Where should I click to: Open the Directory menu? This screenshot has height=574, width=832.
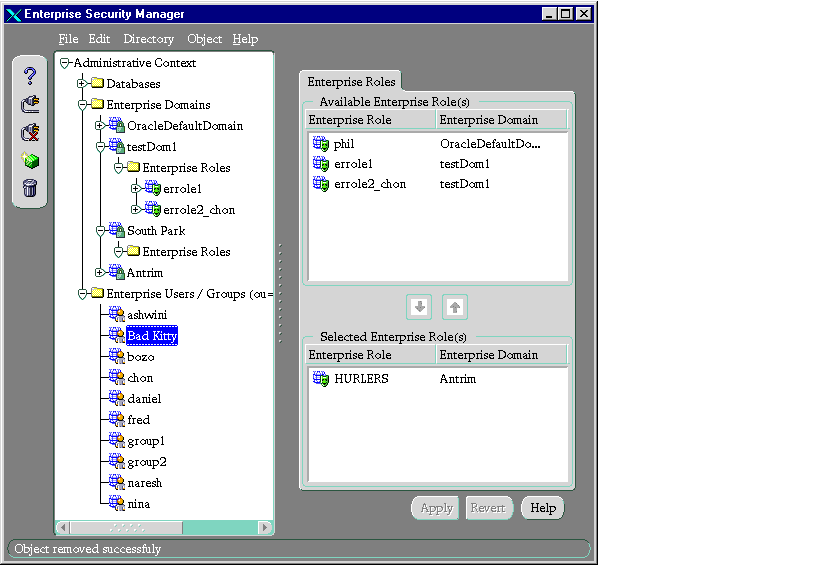click(x=148, y=39)
